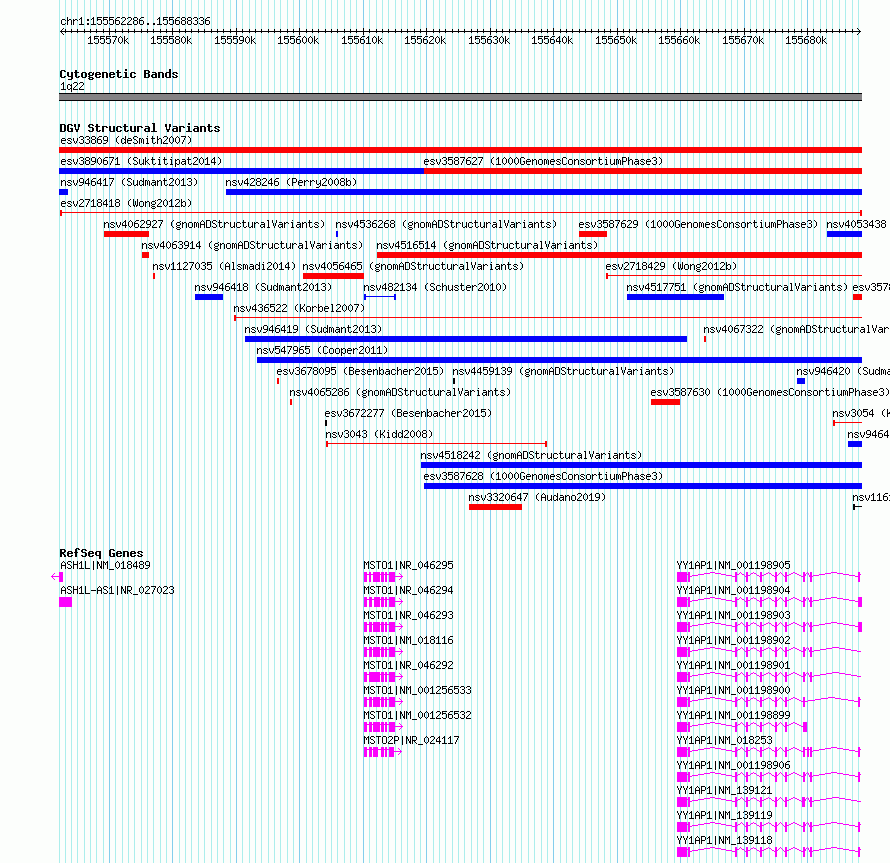This screenshot has height=863, width=890.
Task: Click YY1AP1|NM_001198899 gene label
Action: pyautogui.click(x=733, y=715)
